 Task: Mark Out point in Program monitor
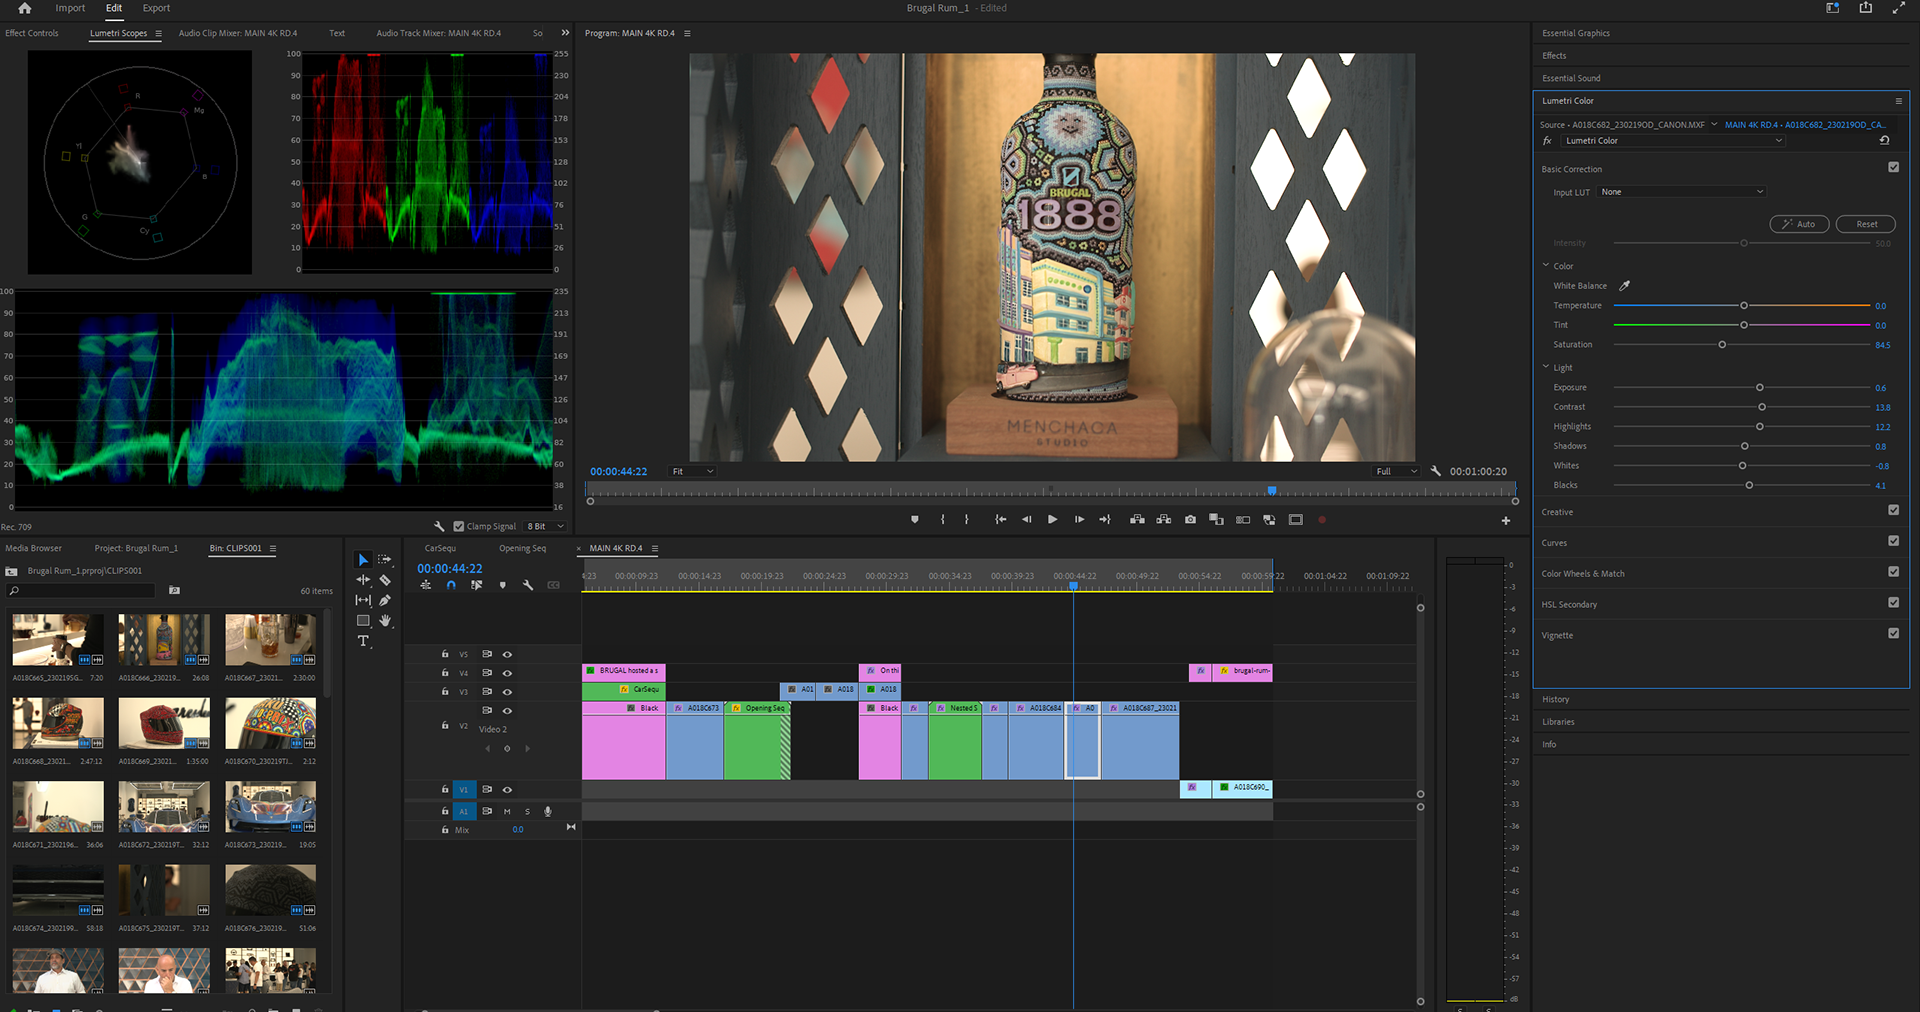966,520
